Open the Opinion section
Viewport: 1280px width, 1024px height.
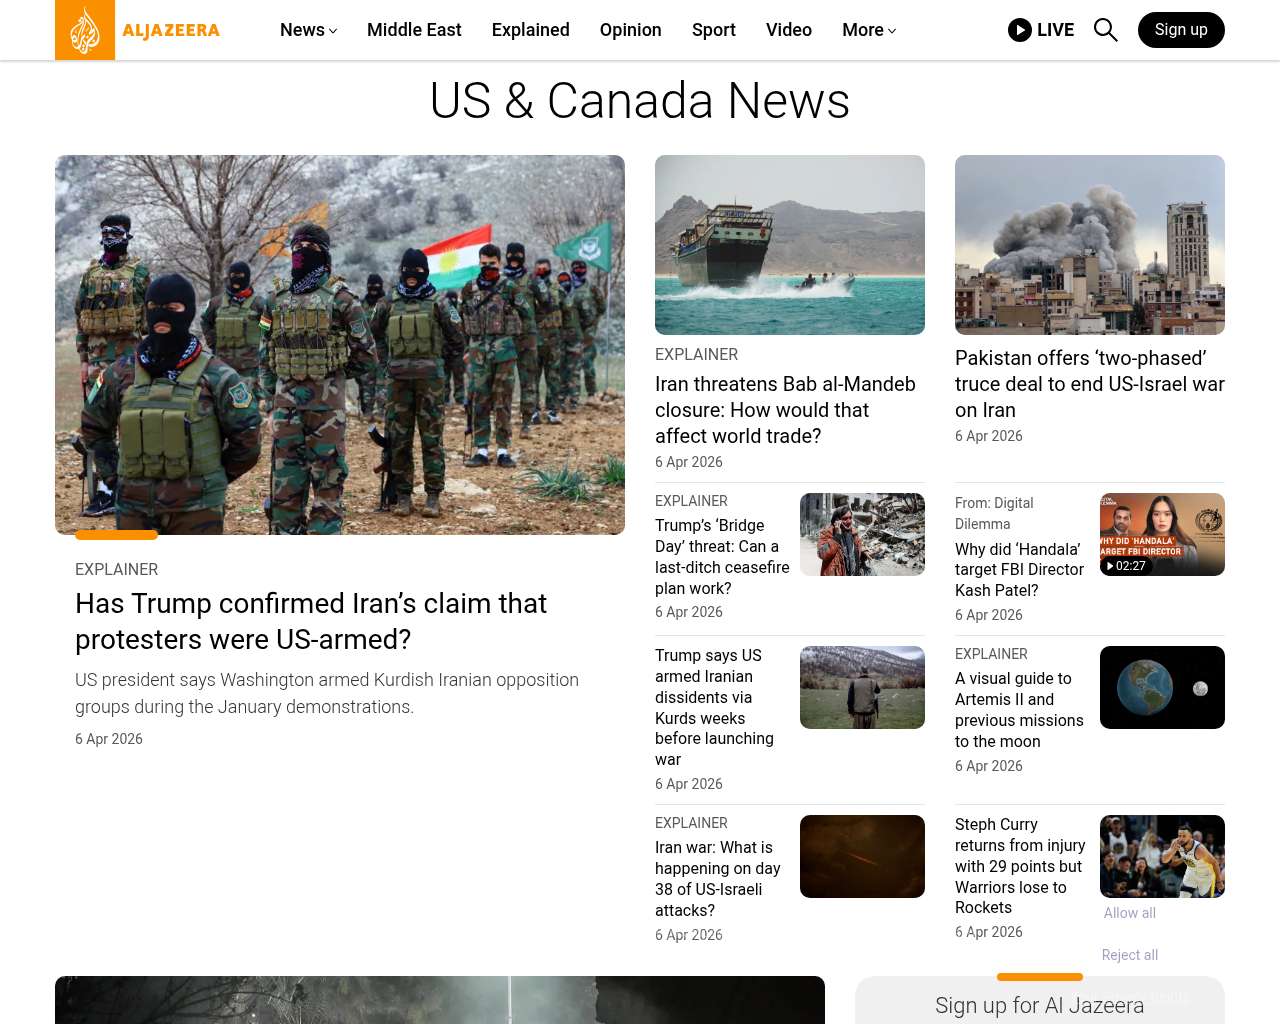coord(631,30)
